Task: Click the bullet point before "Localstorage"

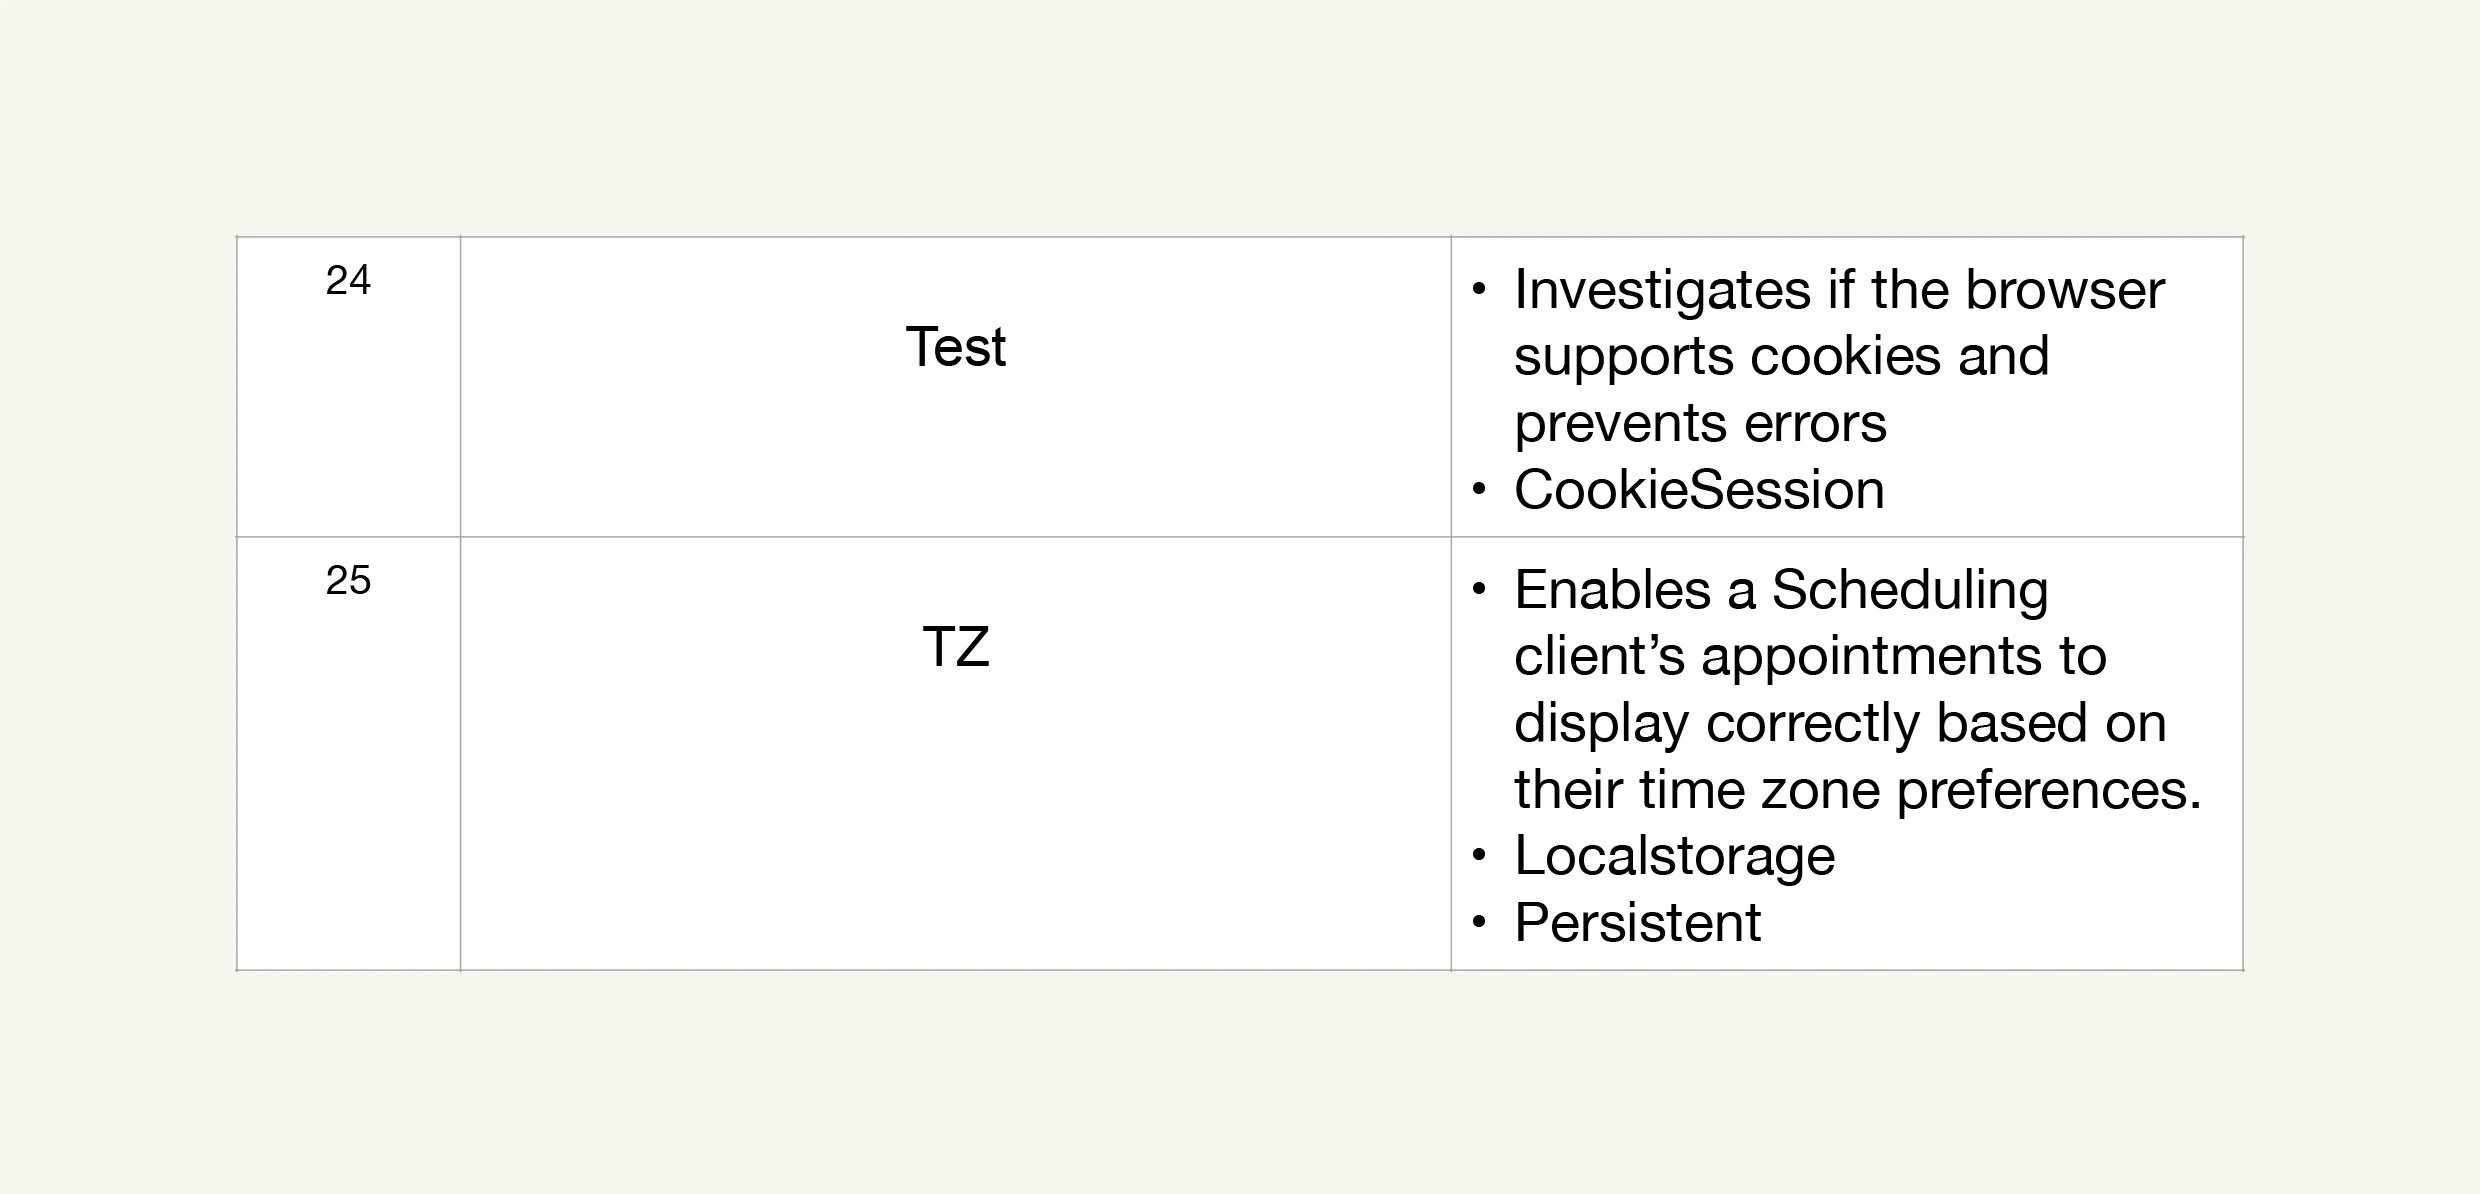Action: point(1479,856)
